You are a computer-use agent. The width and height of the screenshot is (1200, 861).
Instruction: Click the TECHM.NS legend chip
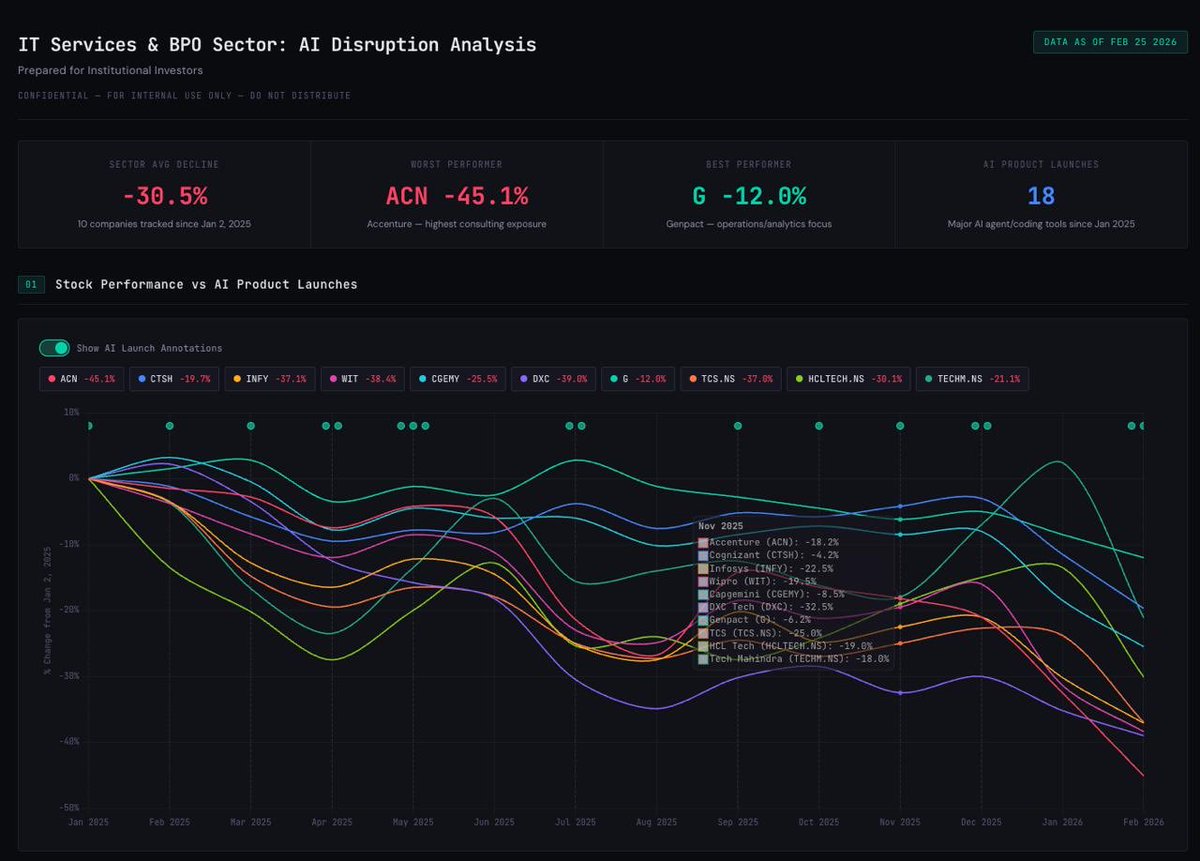click(x=972, y=379)
